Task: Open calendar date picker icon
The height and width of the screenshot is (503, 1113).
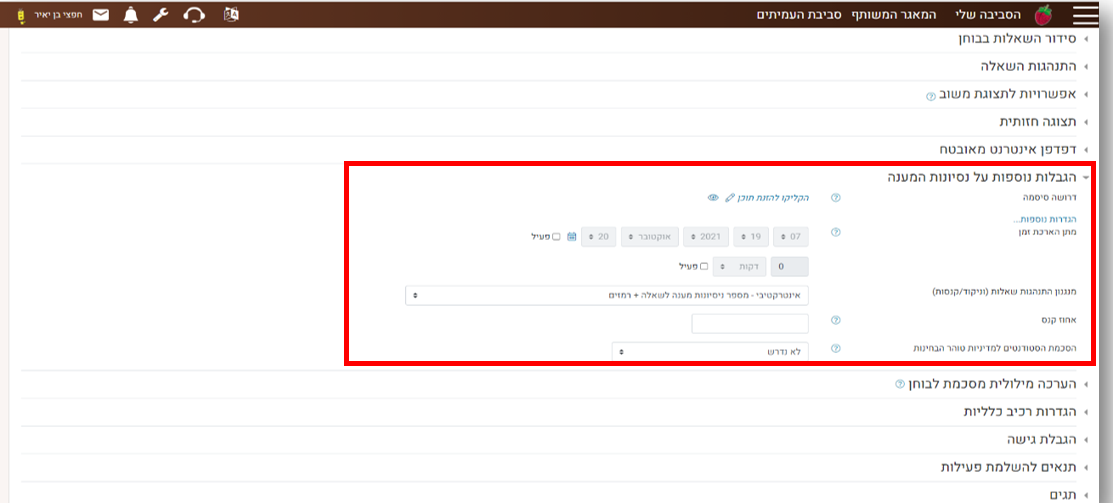Action: [572, 237]
